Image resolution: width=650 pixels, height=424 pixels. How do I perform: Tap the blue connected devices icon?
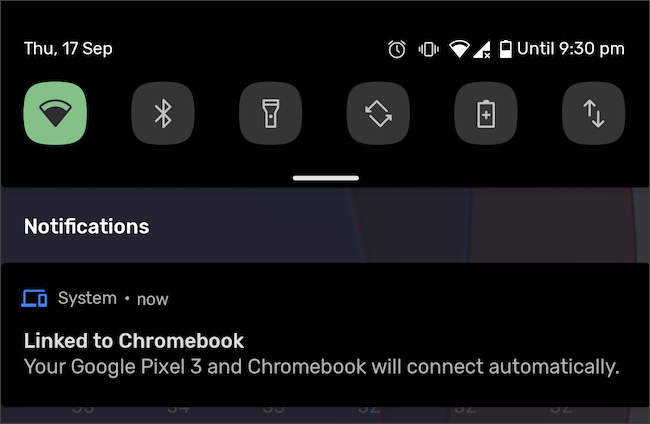[x=34, y=298]
